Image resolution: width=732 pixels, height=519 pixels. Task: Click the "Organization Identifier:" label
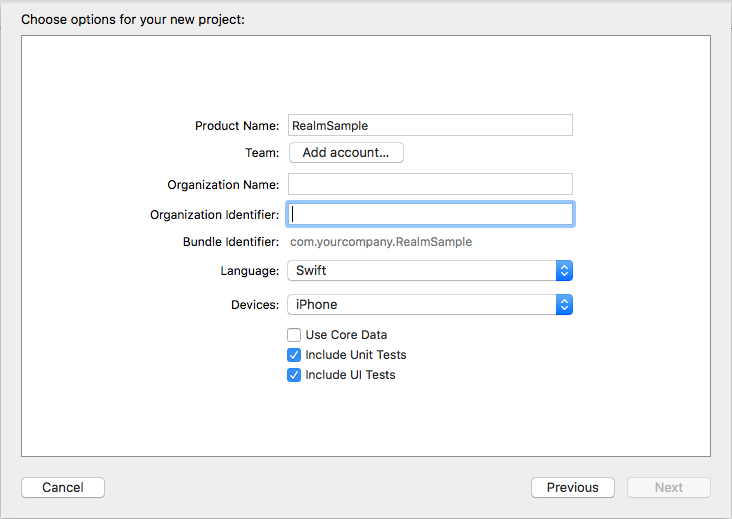point(214,215)
